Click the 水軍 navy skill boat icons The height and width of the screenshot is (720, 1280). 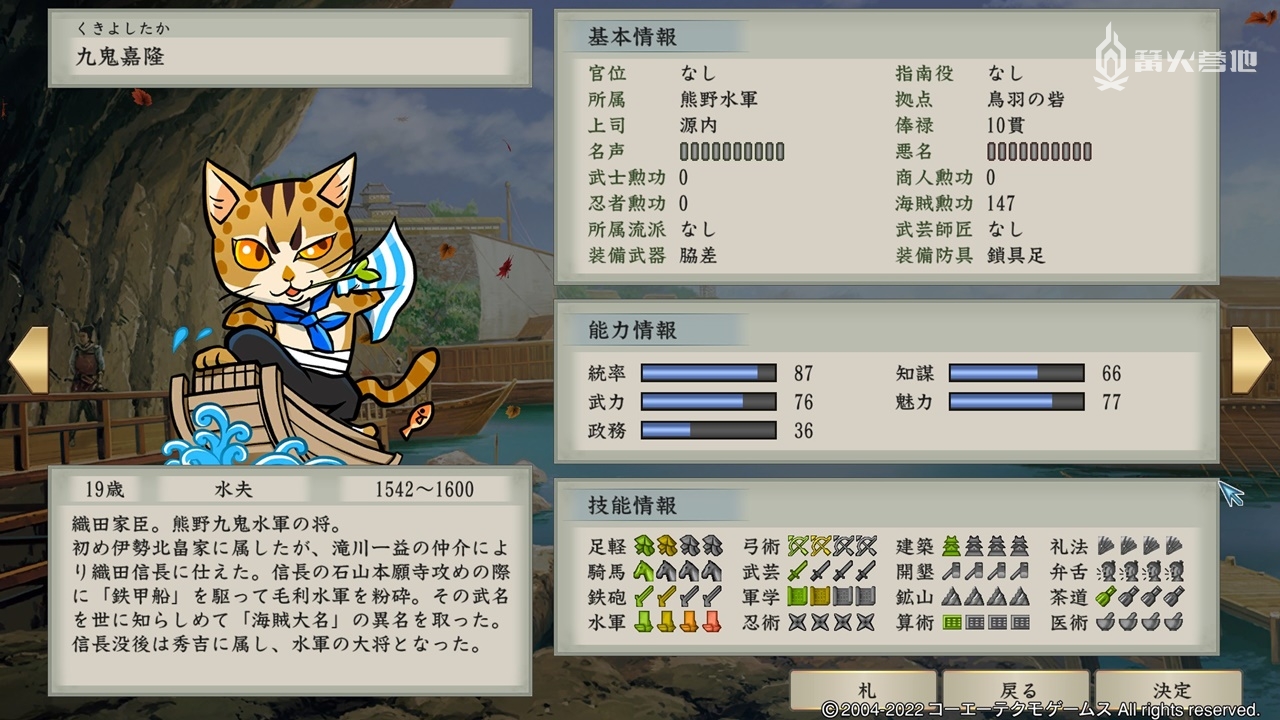[x=676, y=621]
